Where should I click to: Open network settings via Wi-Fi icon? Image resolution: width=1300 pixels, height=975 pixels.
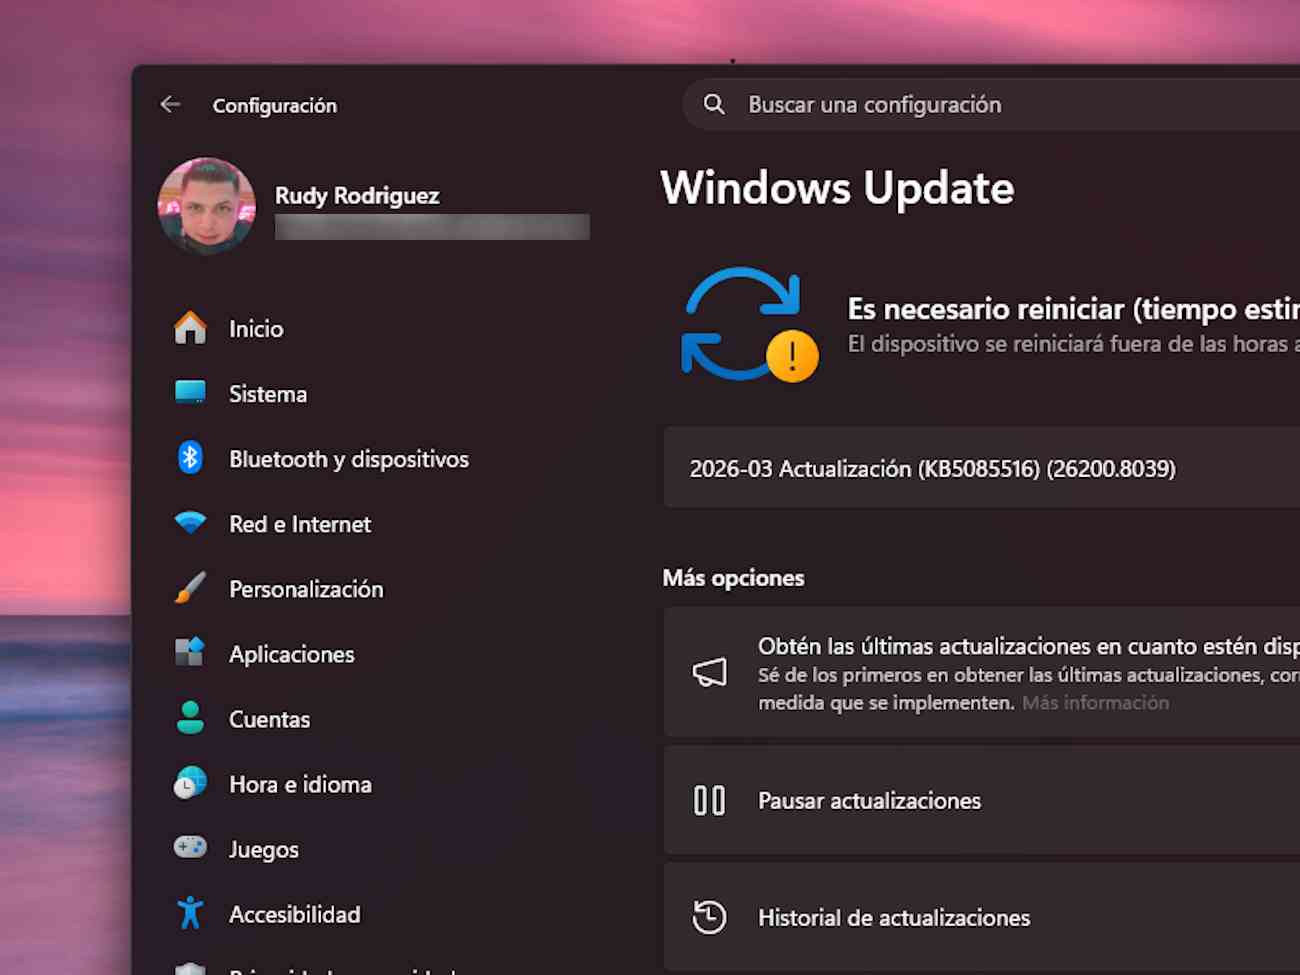tap(190, 523)
